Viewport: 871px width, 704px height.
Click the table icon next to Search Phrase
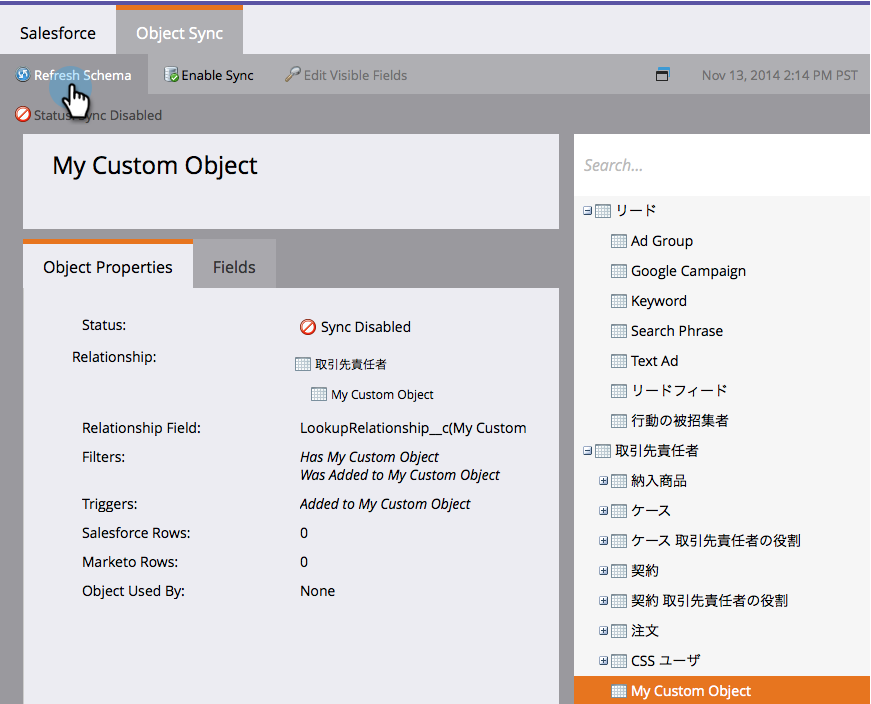[x=619, y=331]
